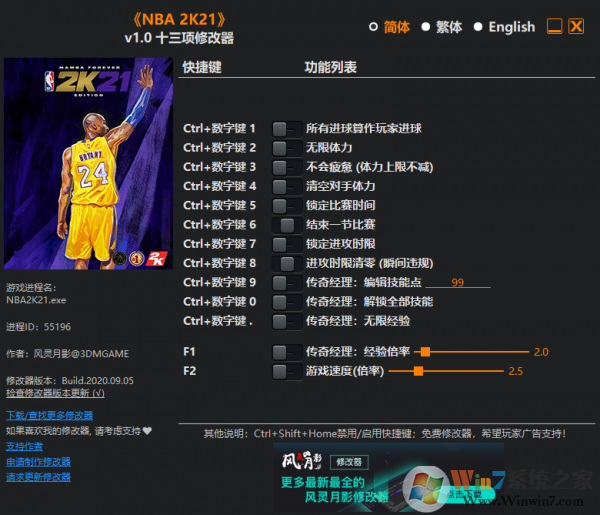600x515 pixels.
Task: Select 简体 language radio button
Action: [x=373, y=27]
